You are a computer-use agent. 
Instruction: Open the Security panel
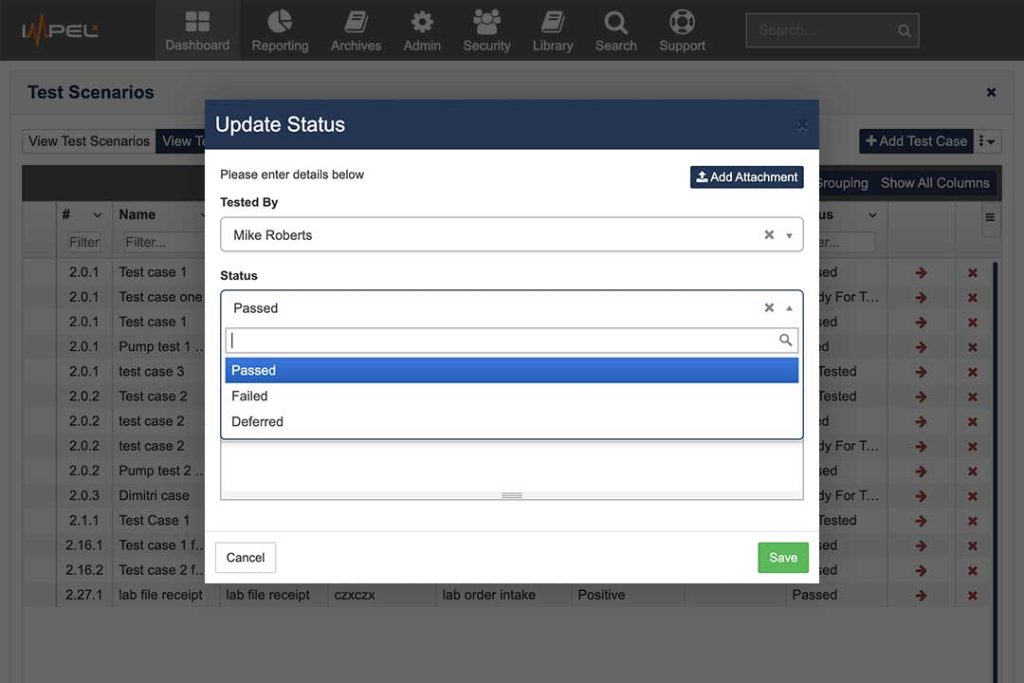click(486, 30)
